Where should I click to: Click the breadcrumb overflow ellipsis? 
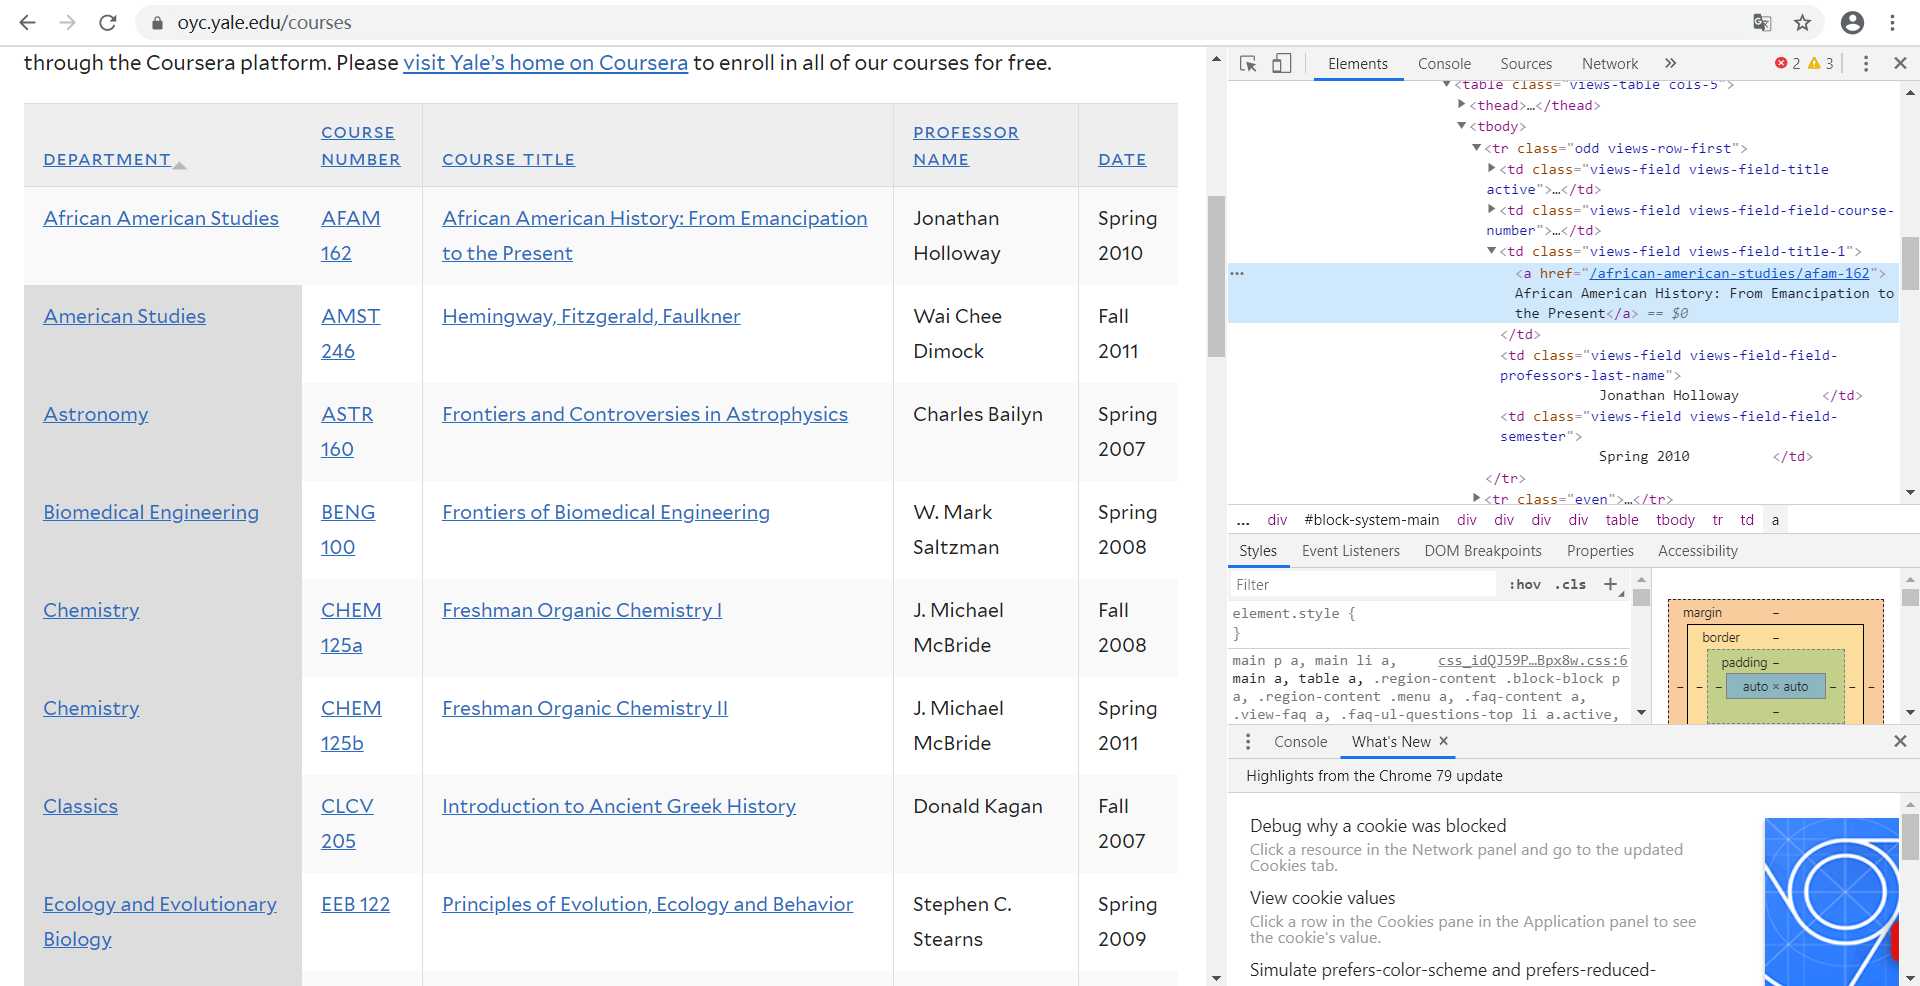click(1243, 520)
